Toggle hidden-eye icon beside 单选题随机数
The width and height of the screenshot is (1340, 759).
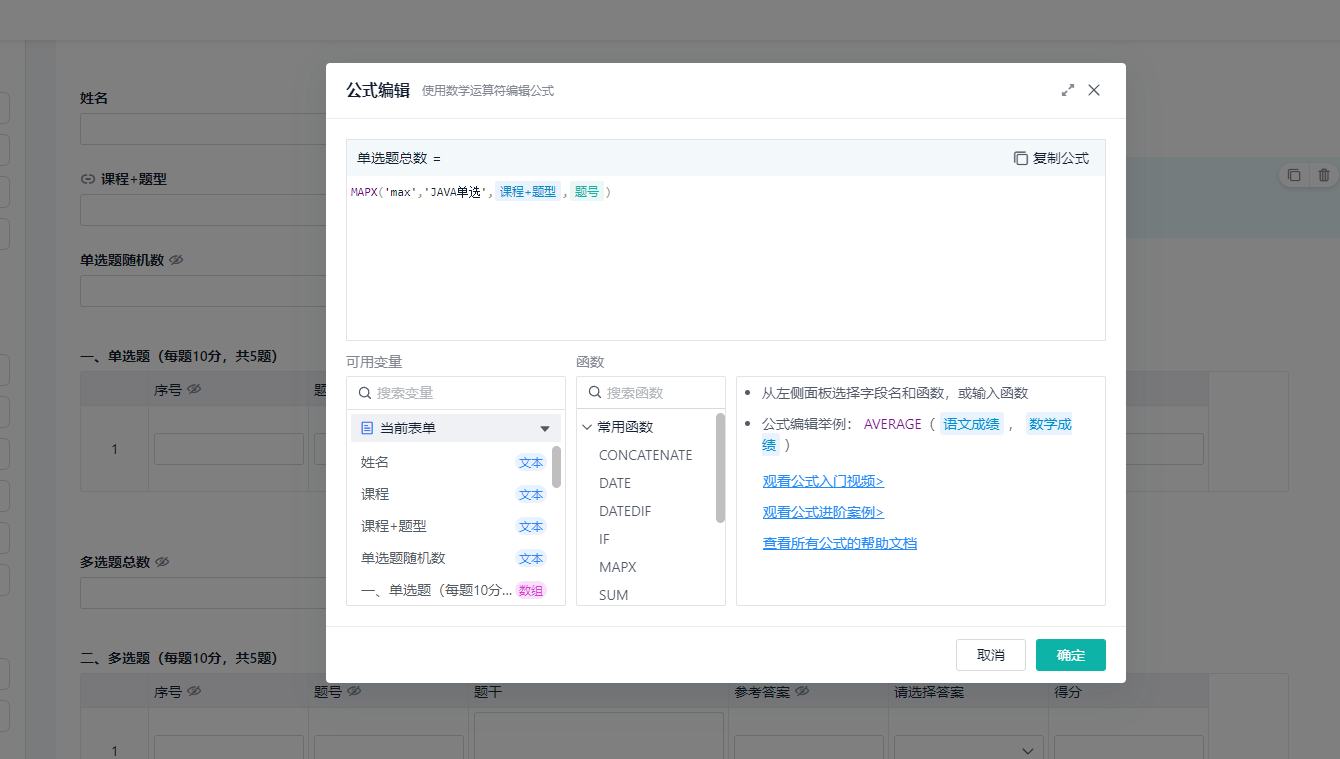coord(176,260)
